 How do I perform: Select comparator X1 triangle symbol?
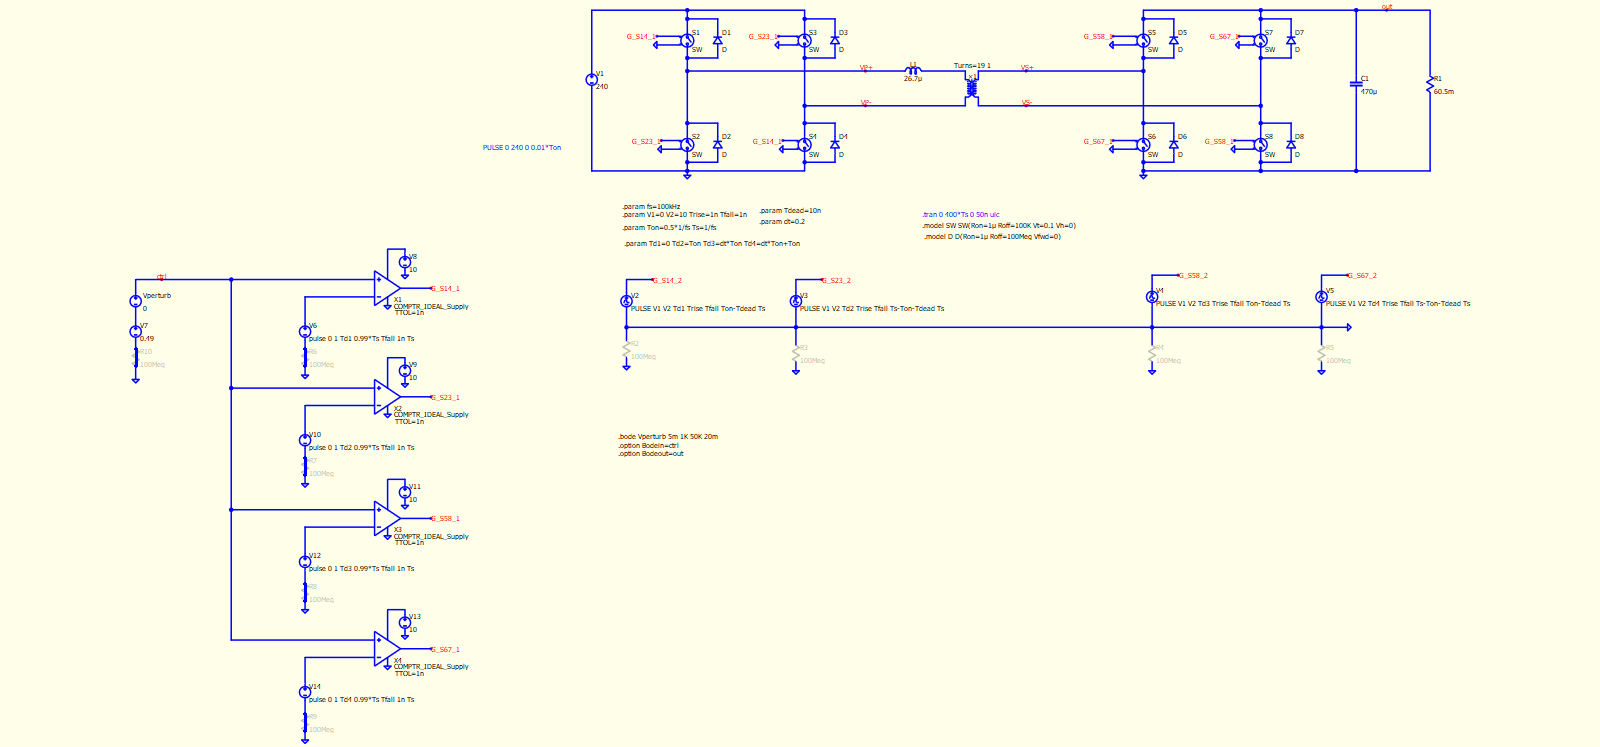[x=387, y=288]
